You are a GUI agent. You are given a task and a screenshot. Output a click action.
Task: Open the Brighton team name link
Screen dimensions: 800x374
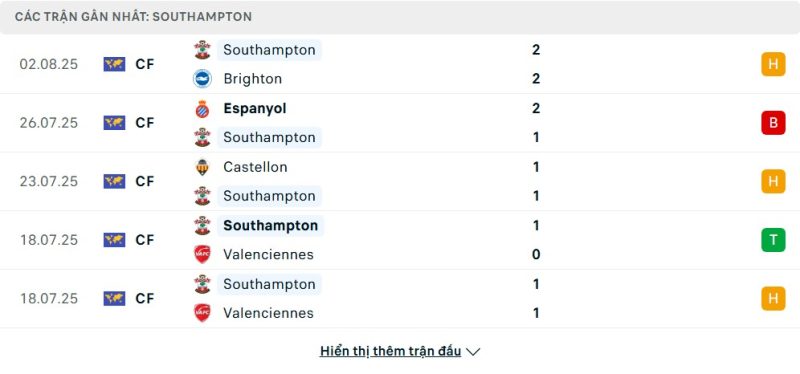click(253, 79)
